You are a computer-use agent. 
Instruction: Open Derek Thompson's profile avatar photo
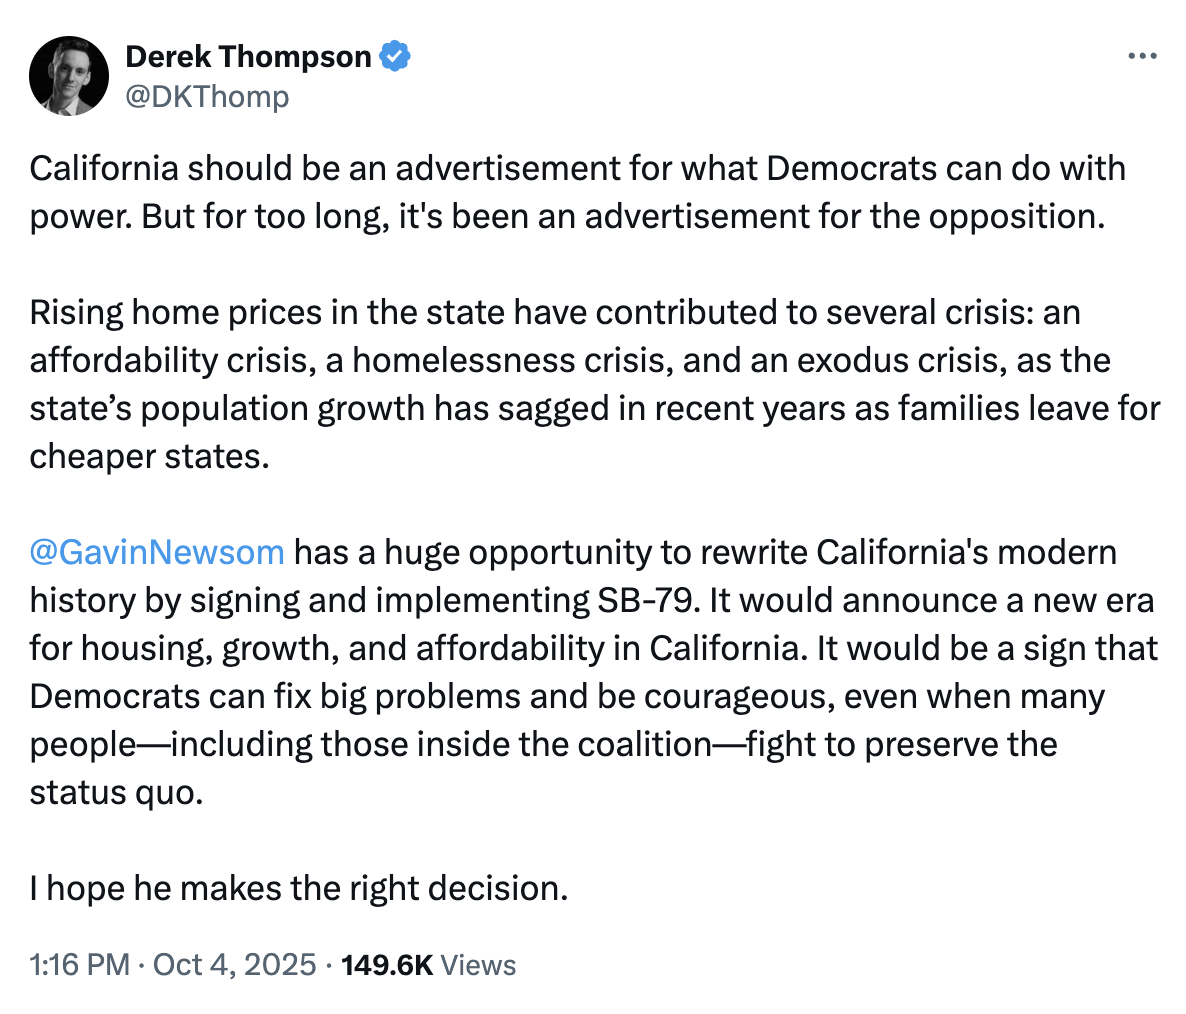[x=69, y=76]
